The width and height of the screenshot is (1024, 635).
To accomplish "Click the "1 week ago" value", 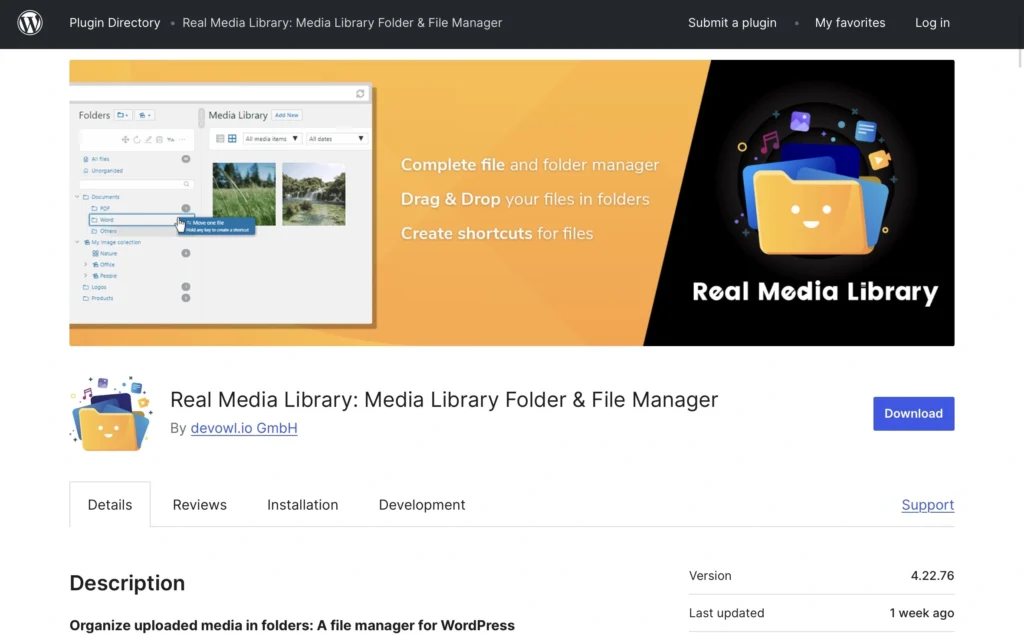I will (921, 613).
